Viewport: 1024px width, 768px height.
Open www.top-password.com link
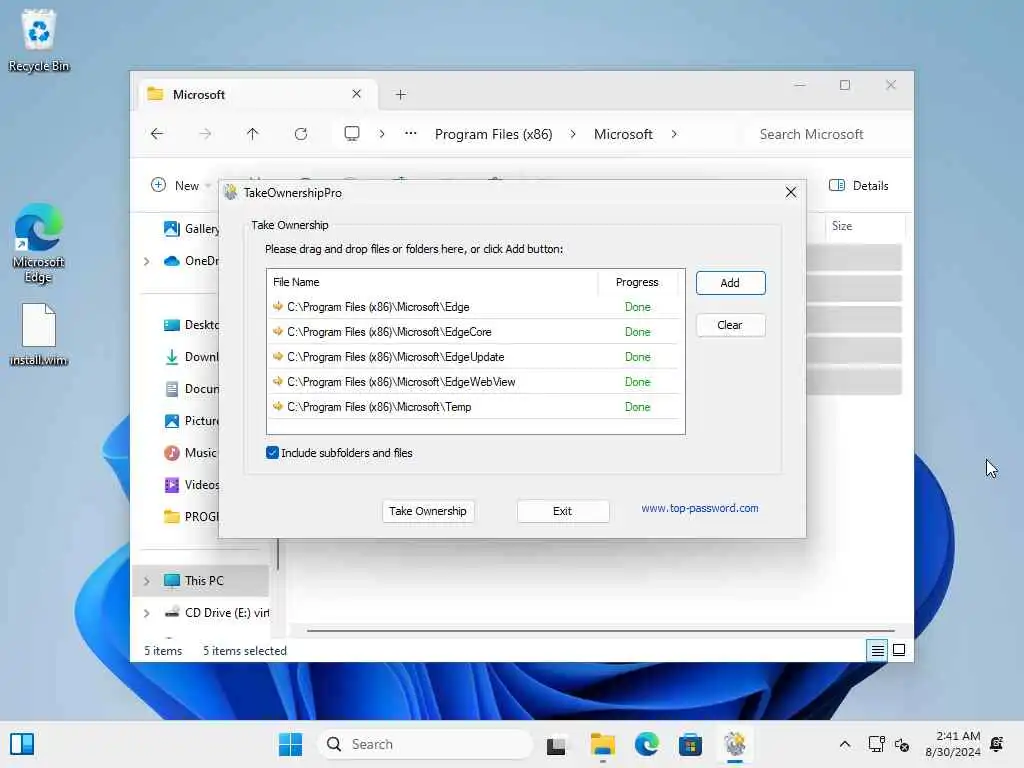coord(699,508)
